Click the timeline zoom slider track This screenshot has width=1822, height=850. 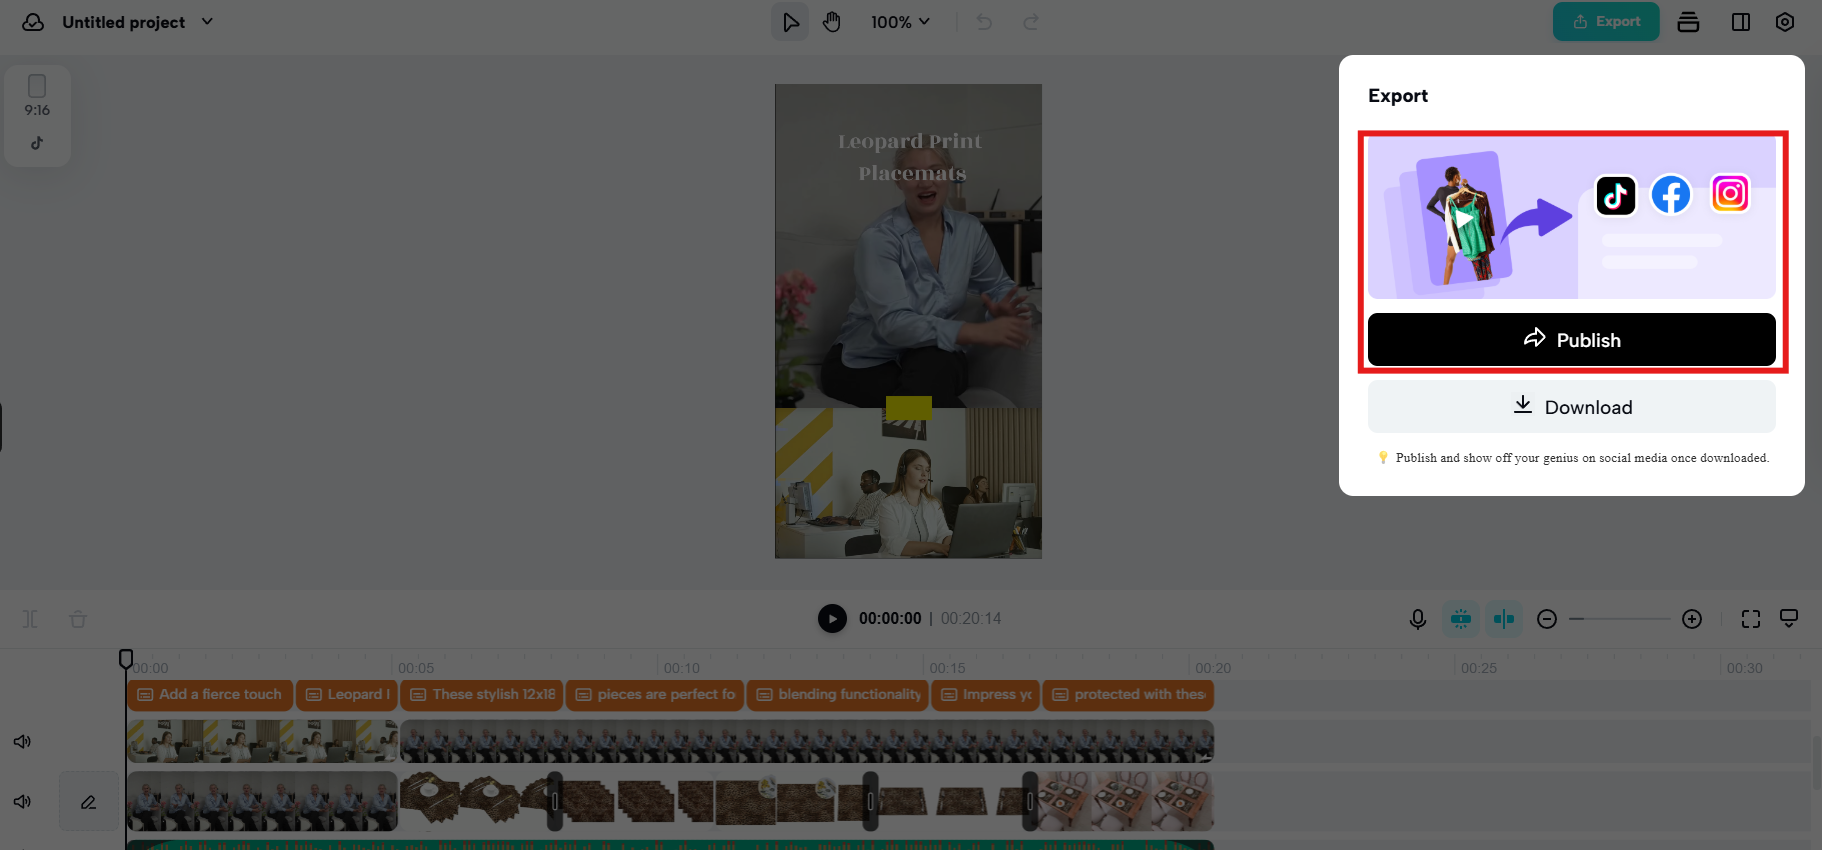(x=1619, y=619)
